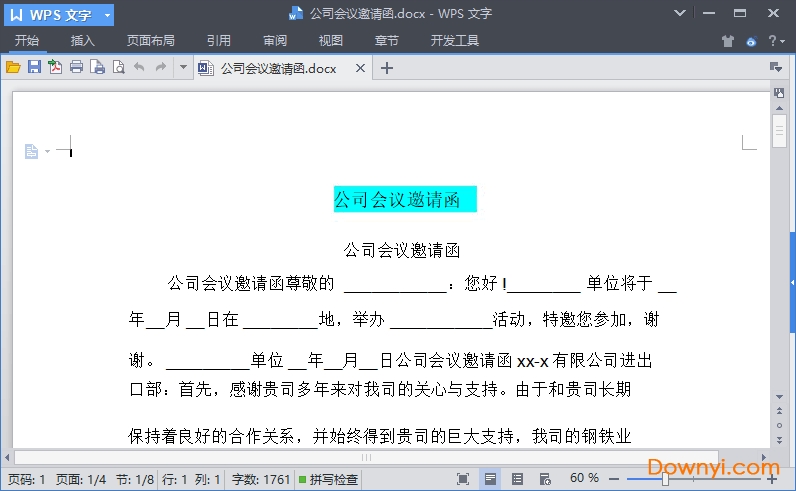Zoom in with the plus button
The height and width of the screenshot is (491, 796).
pos(772,479)
